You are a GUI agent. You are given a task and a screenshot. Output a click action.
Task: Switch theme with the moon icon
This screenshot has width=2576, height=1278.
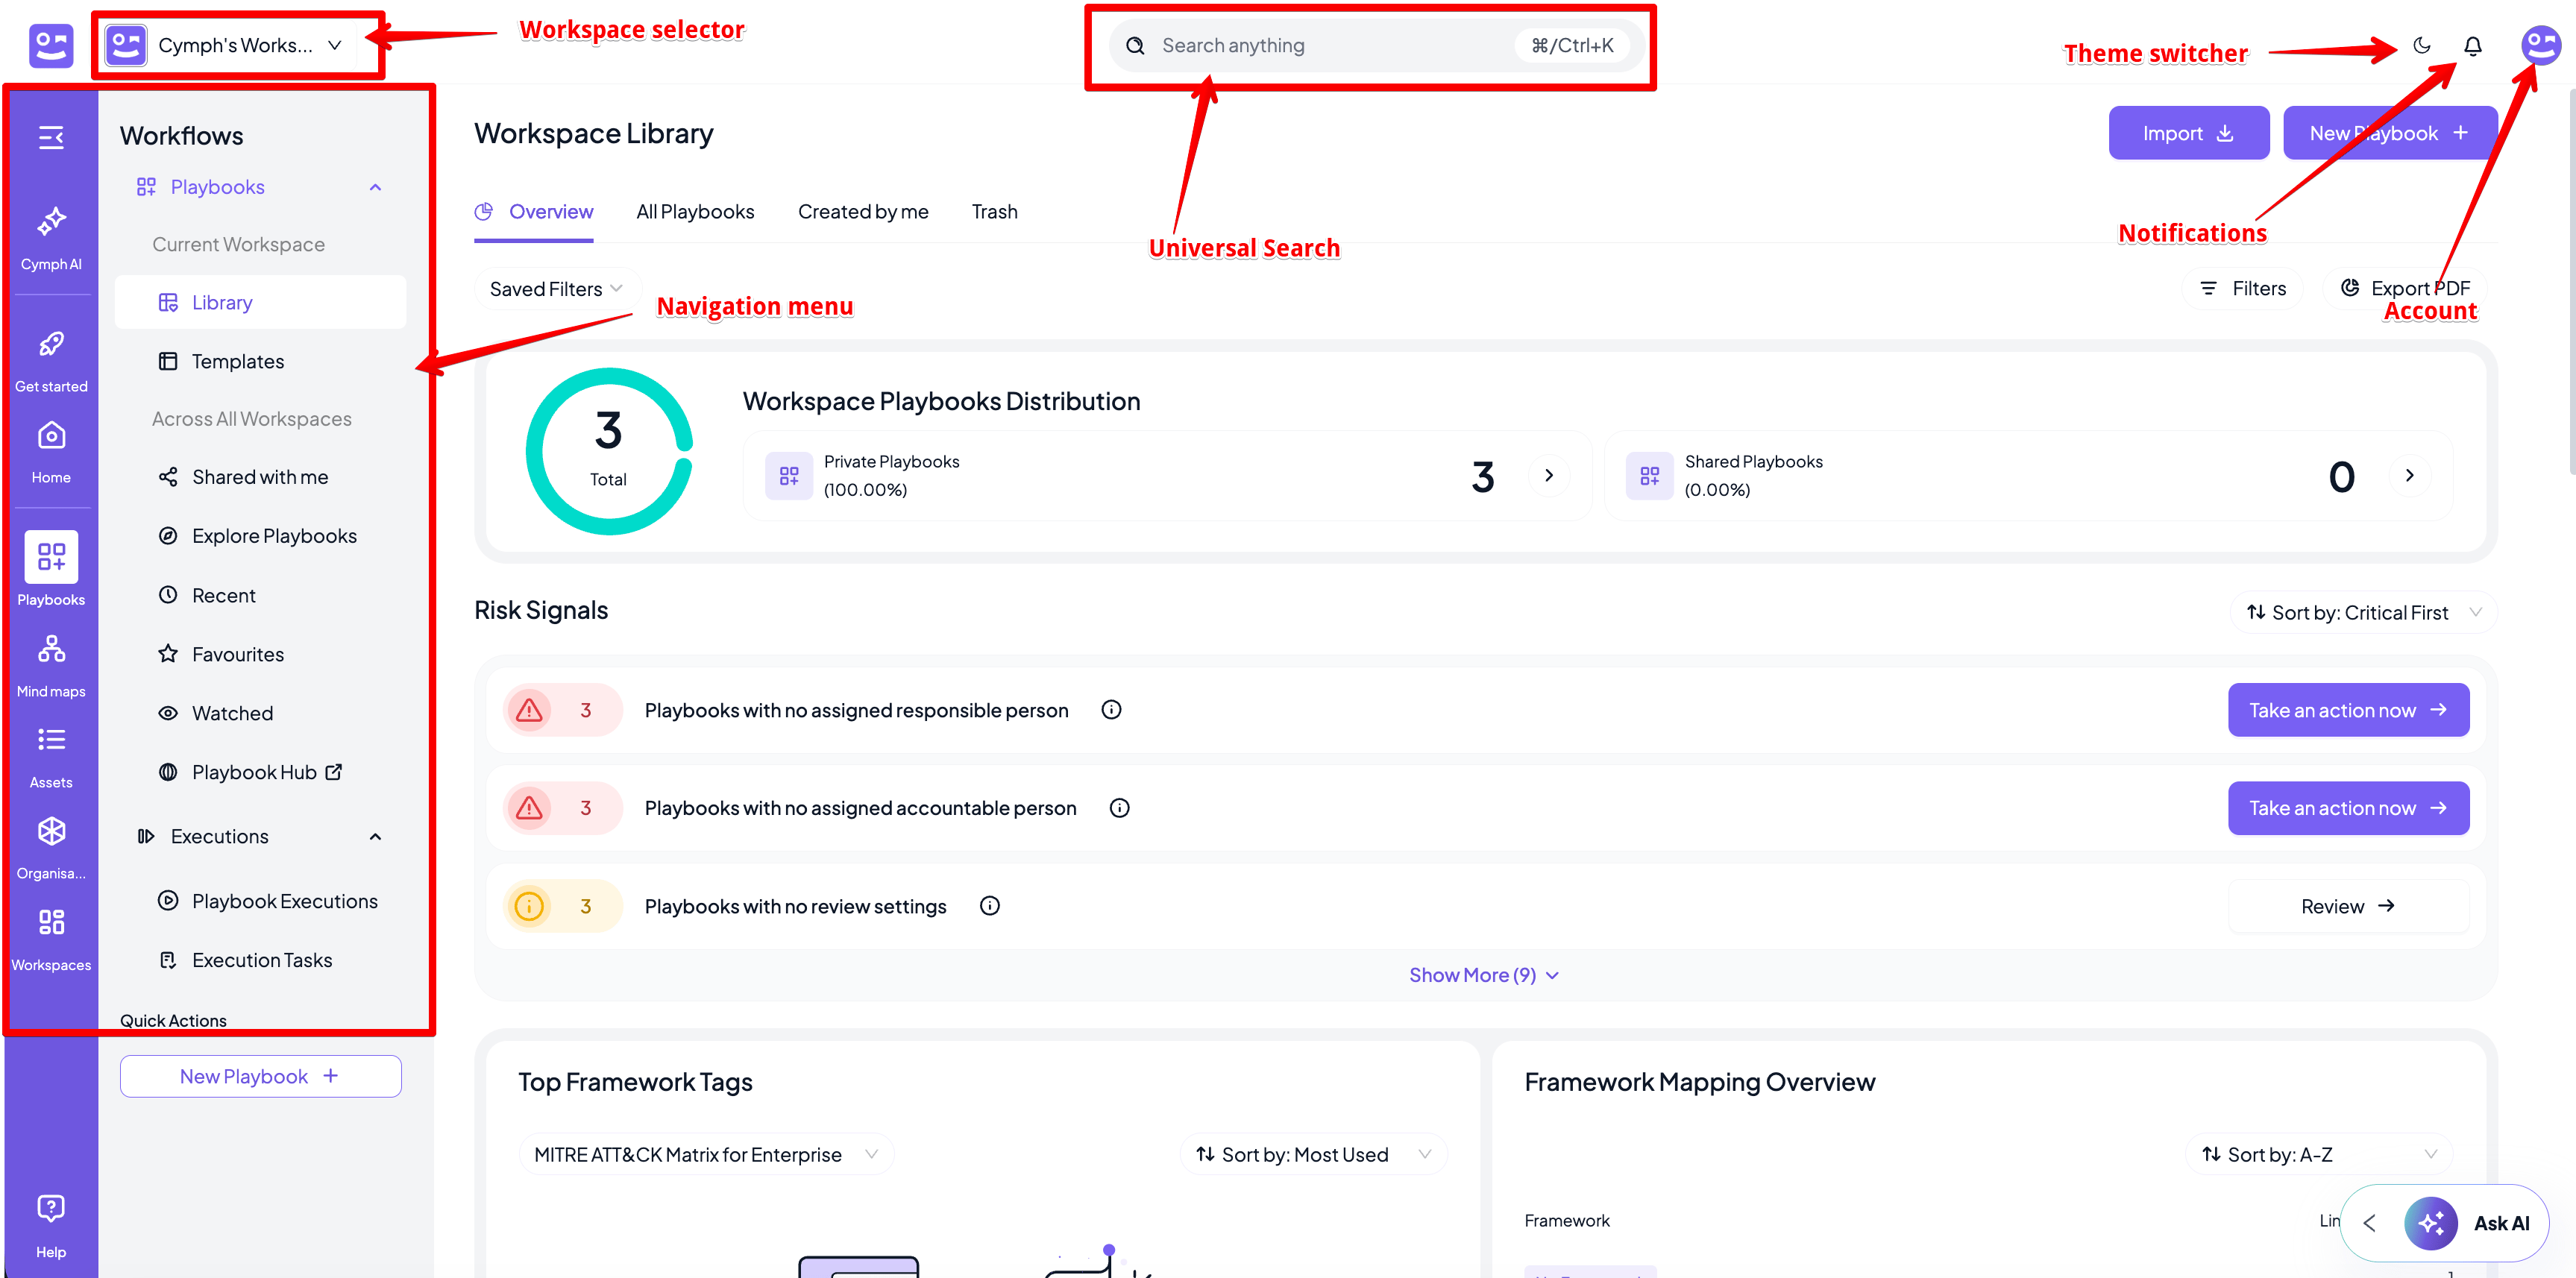[2421, 45]
